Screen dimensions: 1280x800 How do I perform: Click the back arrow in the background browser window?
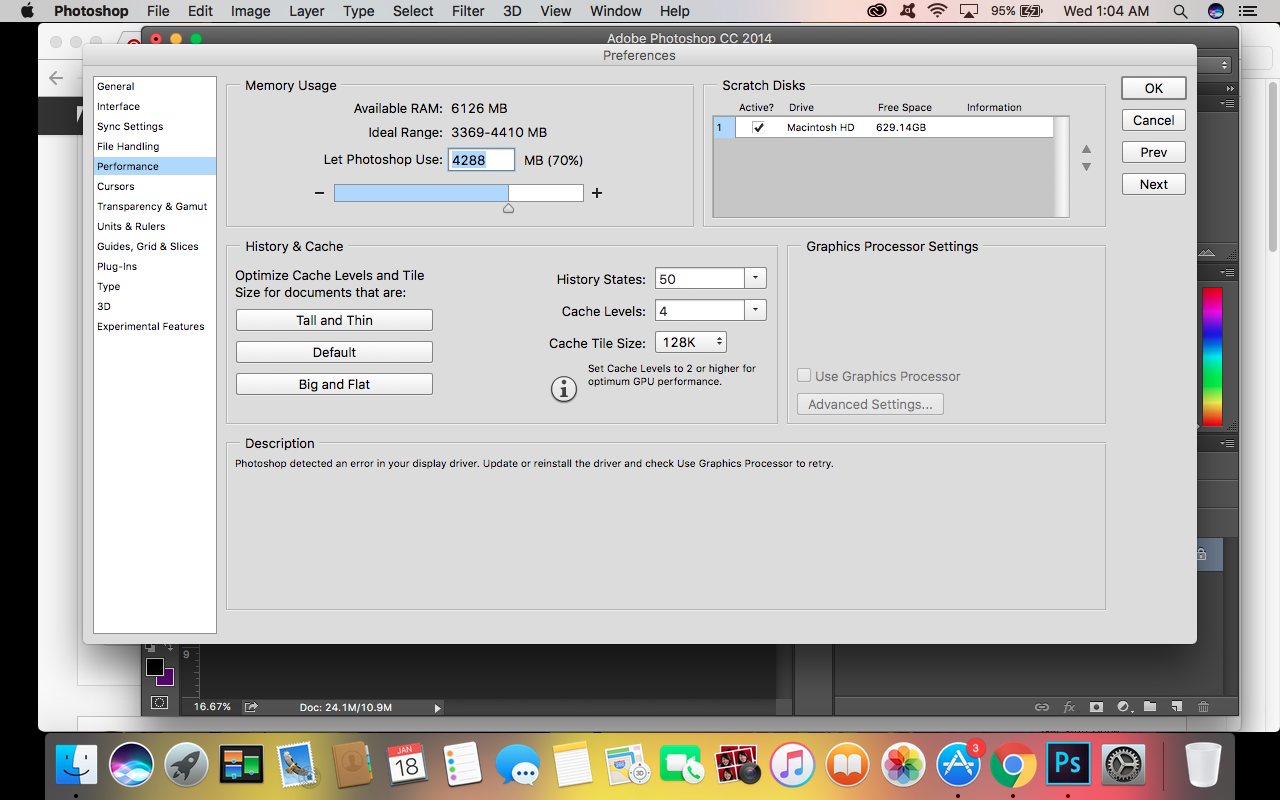click(56, 78)
